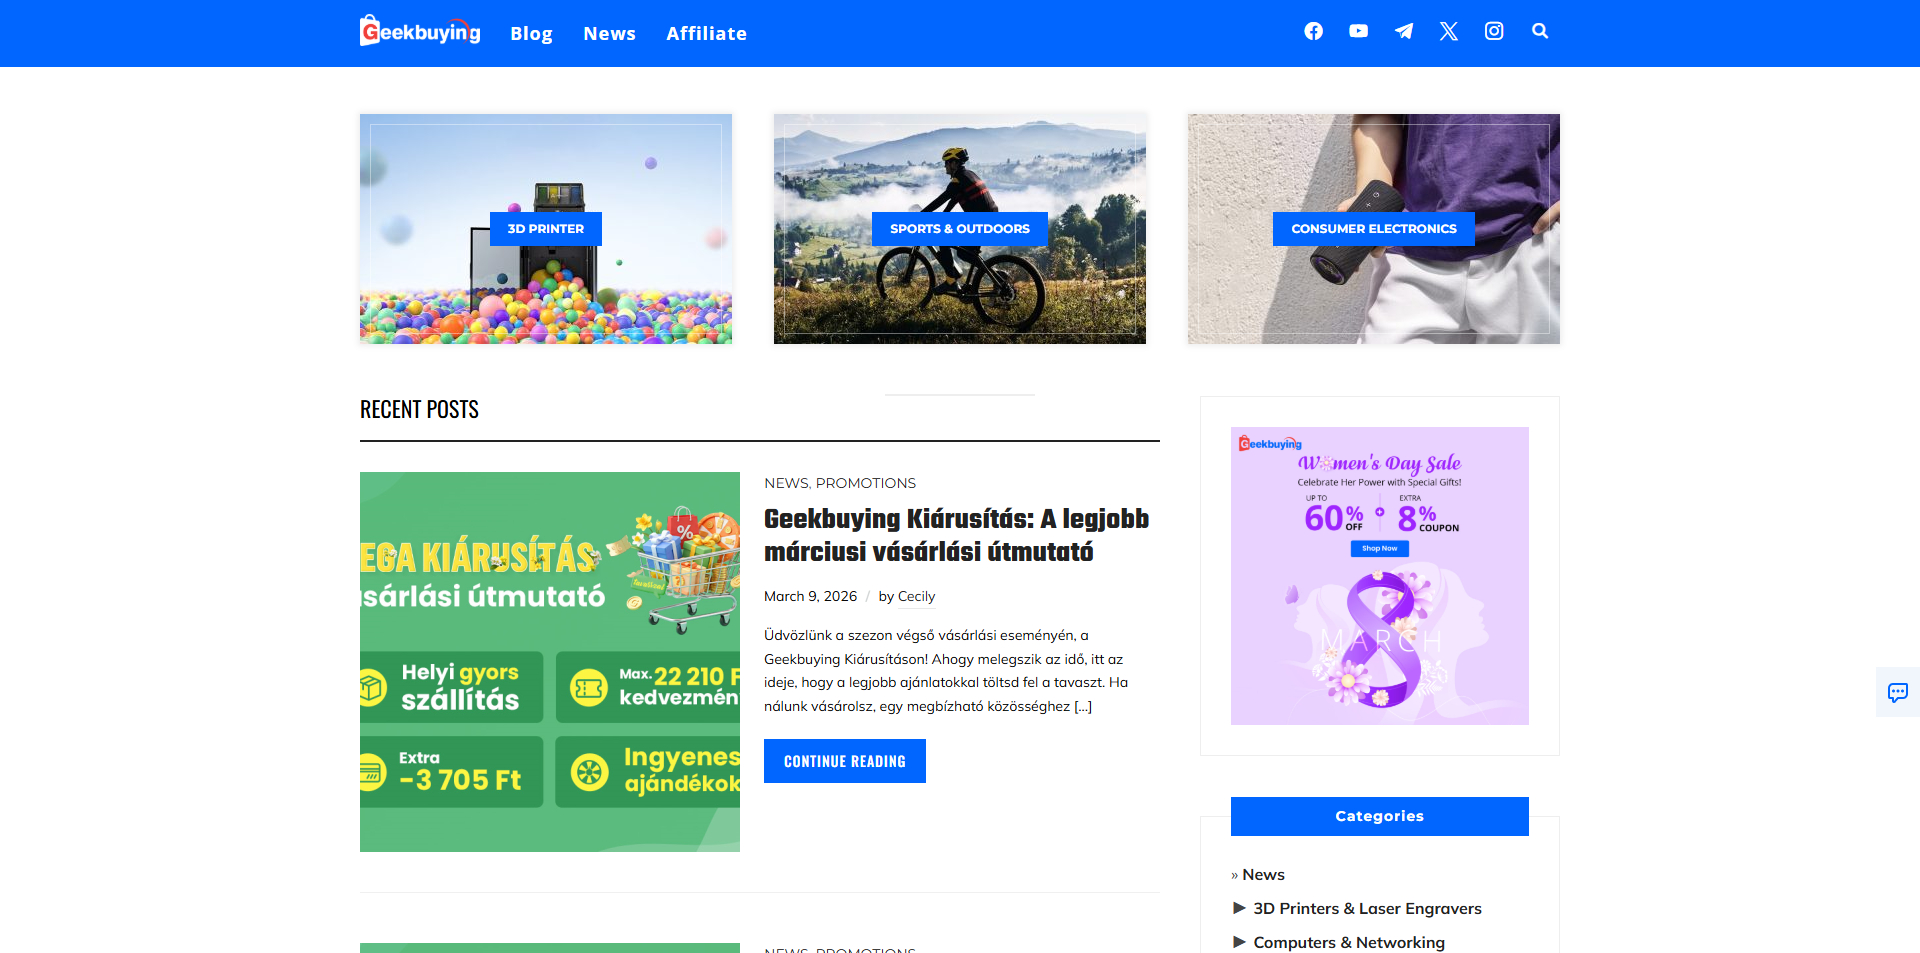Image resolution: width=1920 pixels, height=953 pixels.
Task: Open the author link Cecily
Action: pyautogui.click(x=916, y=596)
